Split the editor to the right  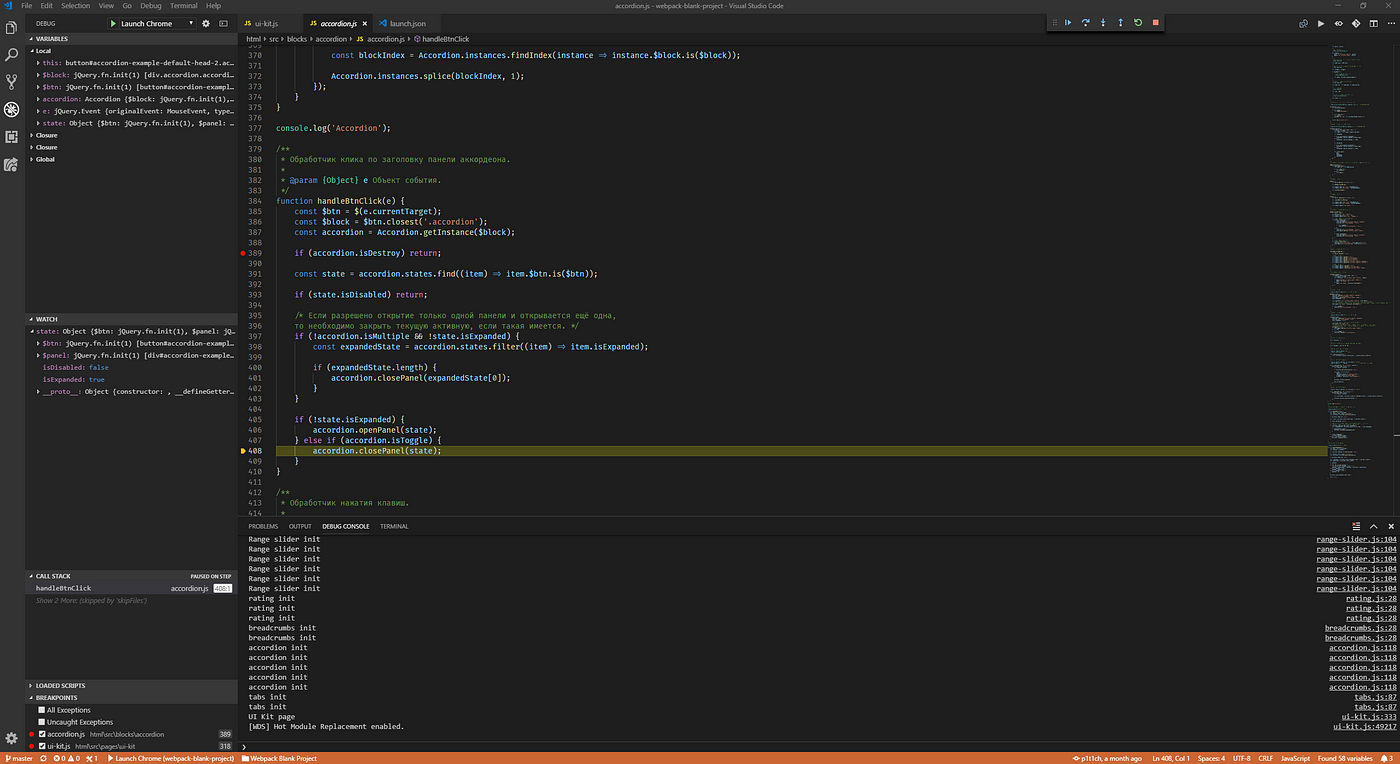pyautogui.click(x=1375, y=23)
